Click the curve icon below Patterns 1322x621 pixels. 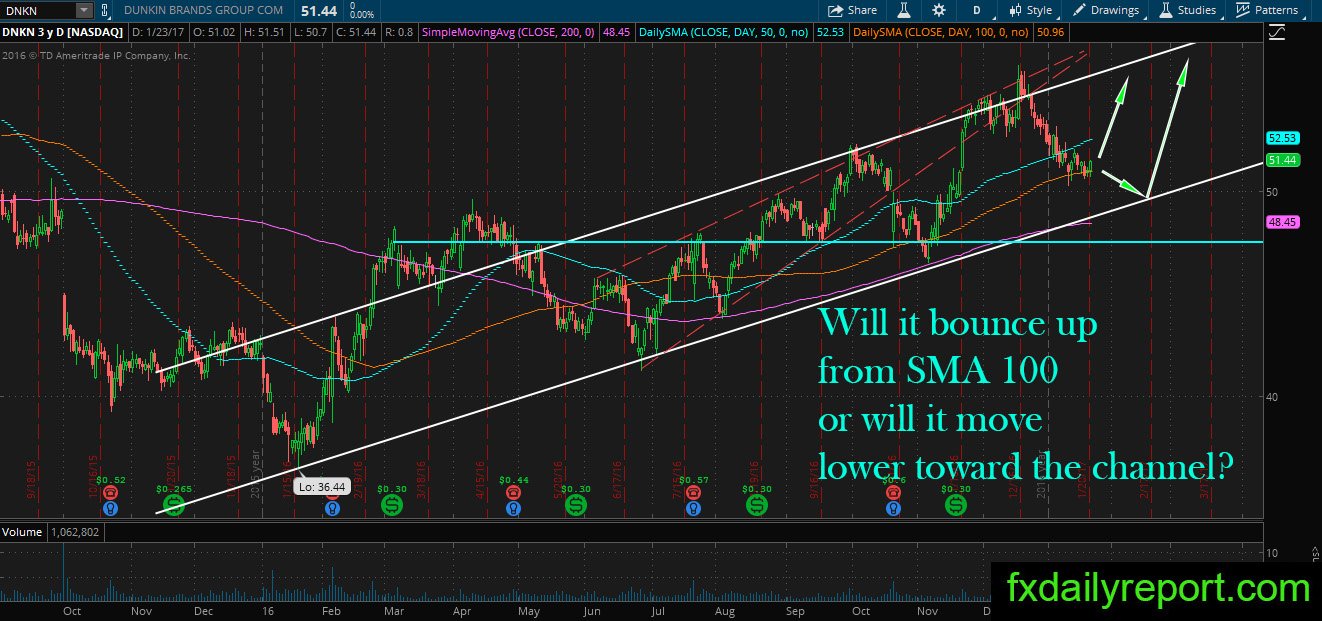click(1276, 33)
